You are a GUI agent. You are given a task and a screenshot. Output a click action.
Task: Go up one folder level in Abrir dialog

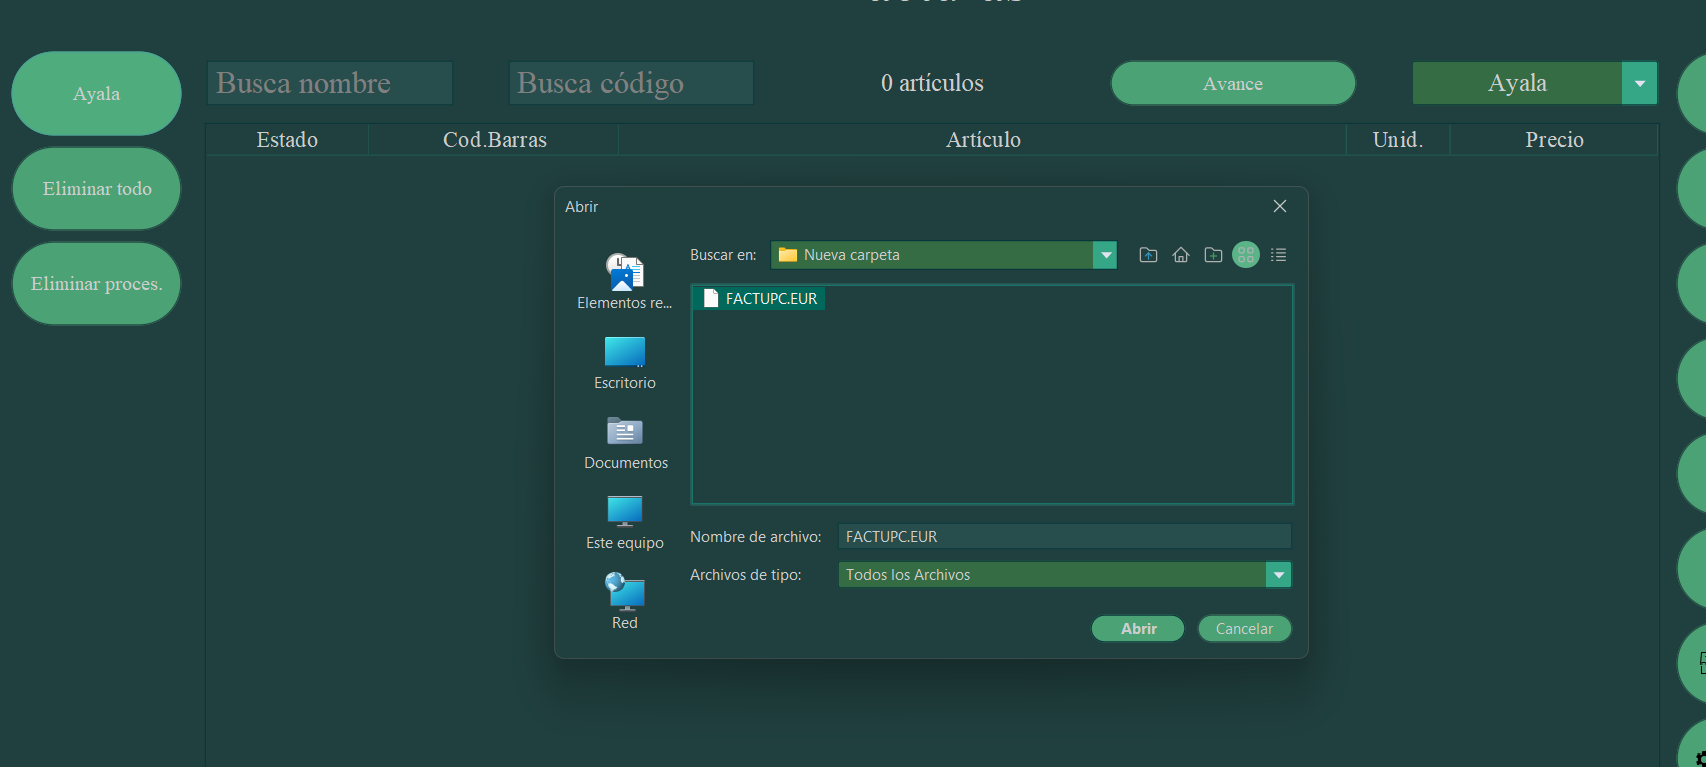[x=1148, y=255]
